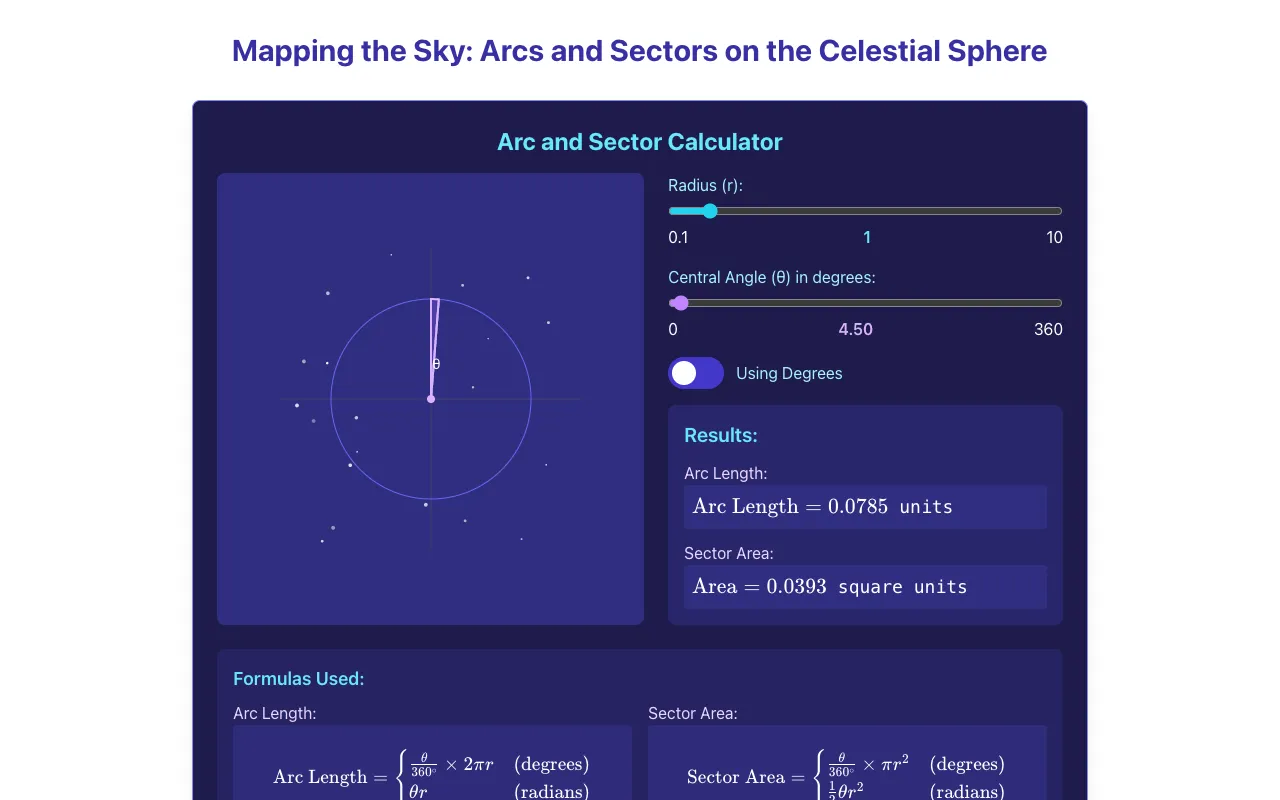The width and height of the screenshot is (1280, 800).
Task: Toggle the Using Degrees switch
Action: click(696, 373)
